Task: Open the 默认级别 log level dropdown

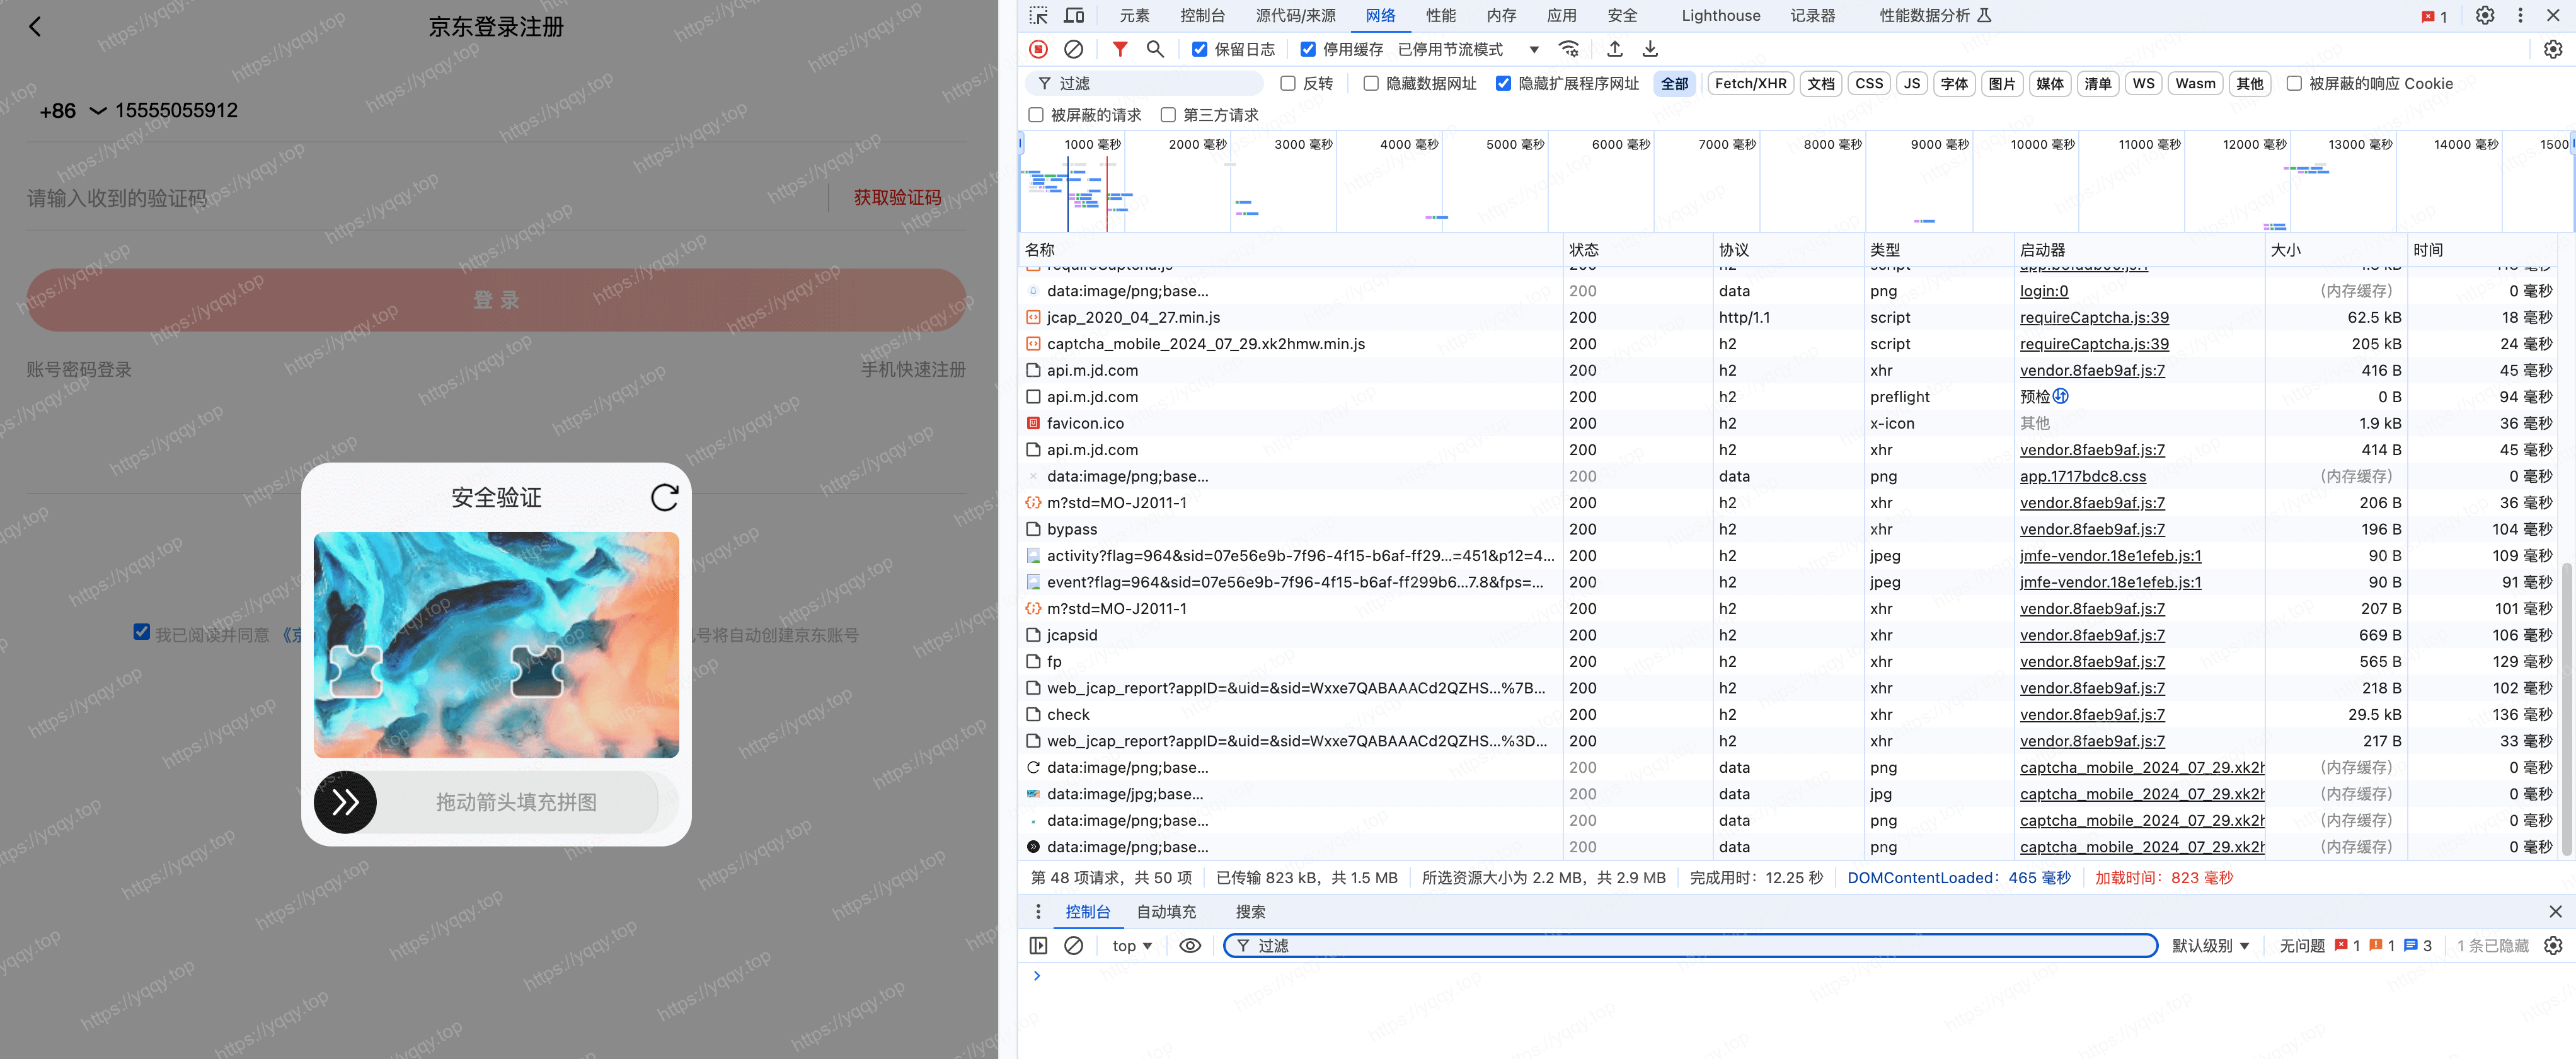Action: [x=2210, y=946]
